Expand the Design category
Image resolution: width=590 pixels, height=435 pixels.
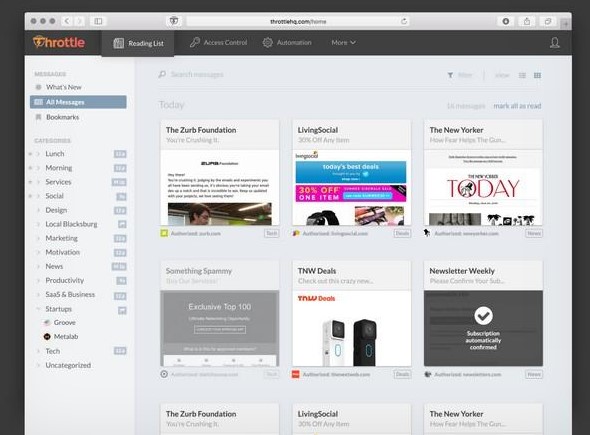point(38,210)
